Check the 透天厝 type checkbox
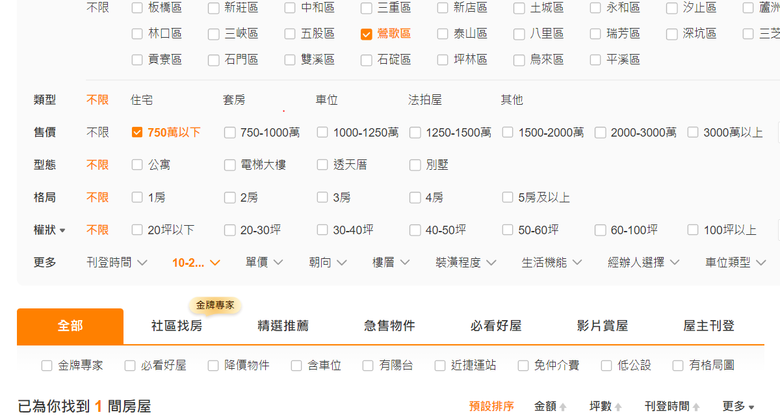This screenshot has height=419, width=780. click(322, 165)
